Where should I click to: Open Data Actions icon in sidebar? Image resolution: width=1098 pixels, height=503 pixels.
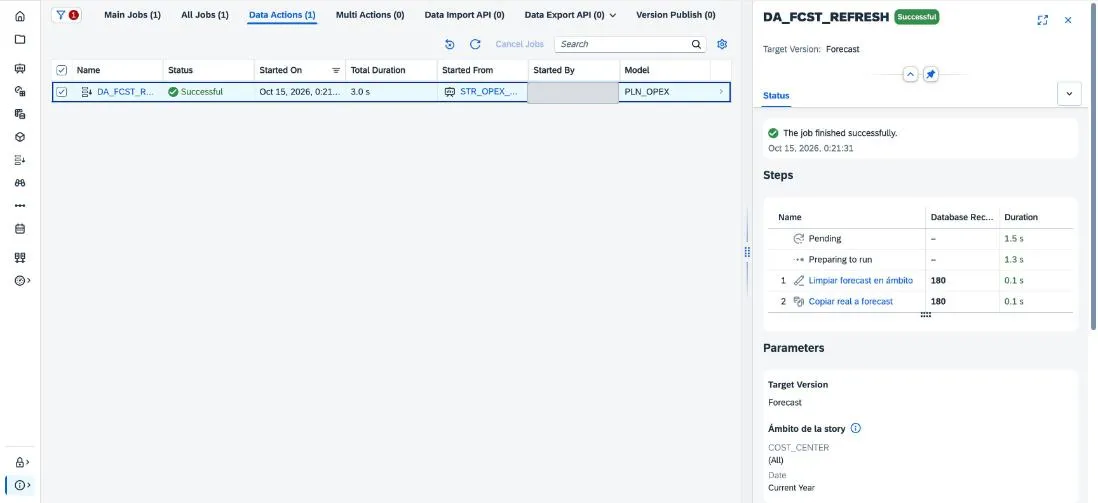20,160
